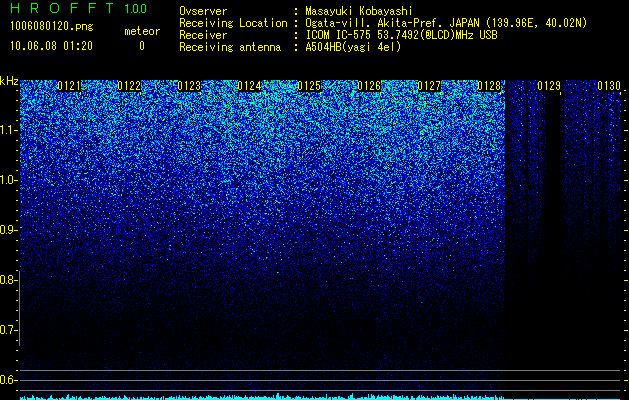Click the filename 1006080120.png
Screen dimensions: 629x400
[x=52, y=27]
